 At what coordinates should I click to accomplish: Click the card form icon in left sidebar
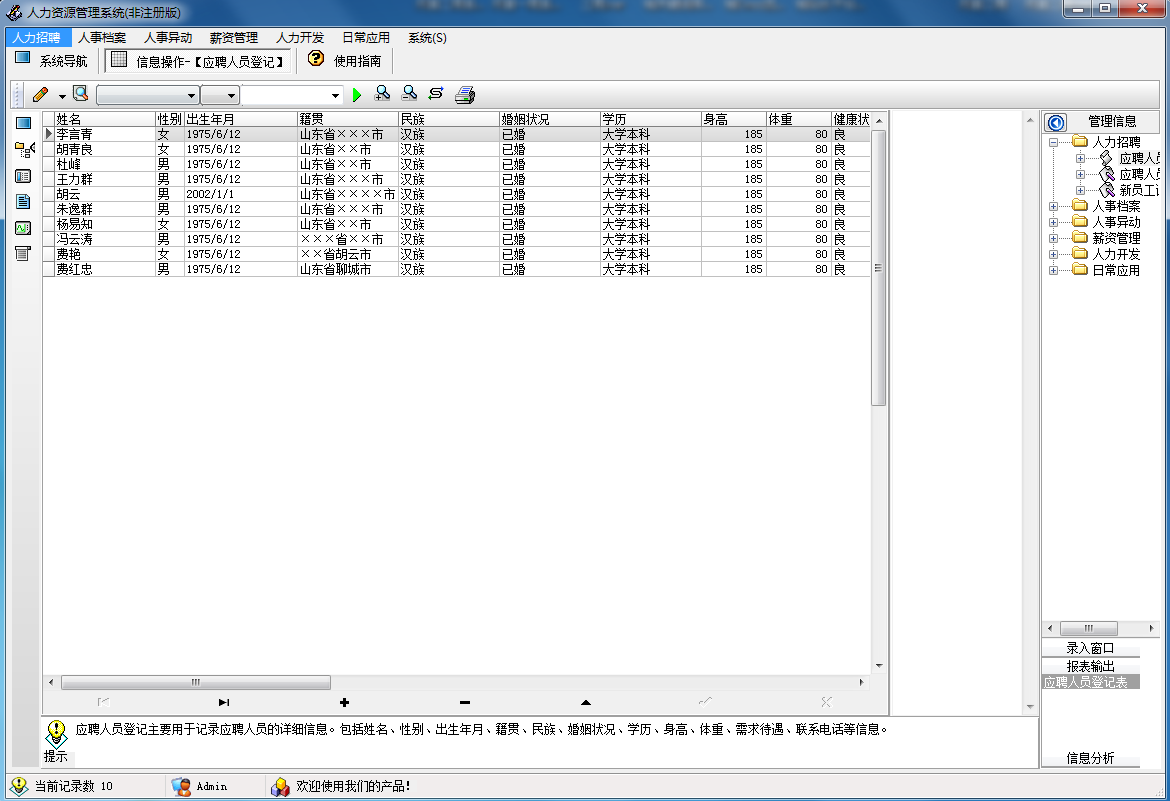(x=23, y=176)
